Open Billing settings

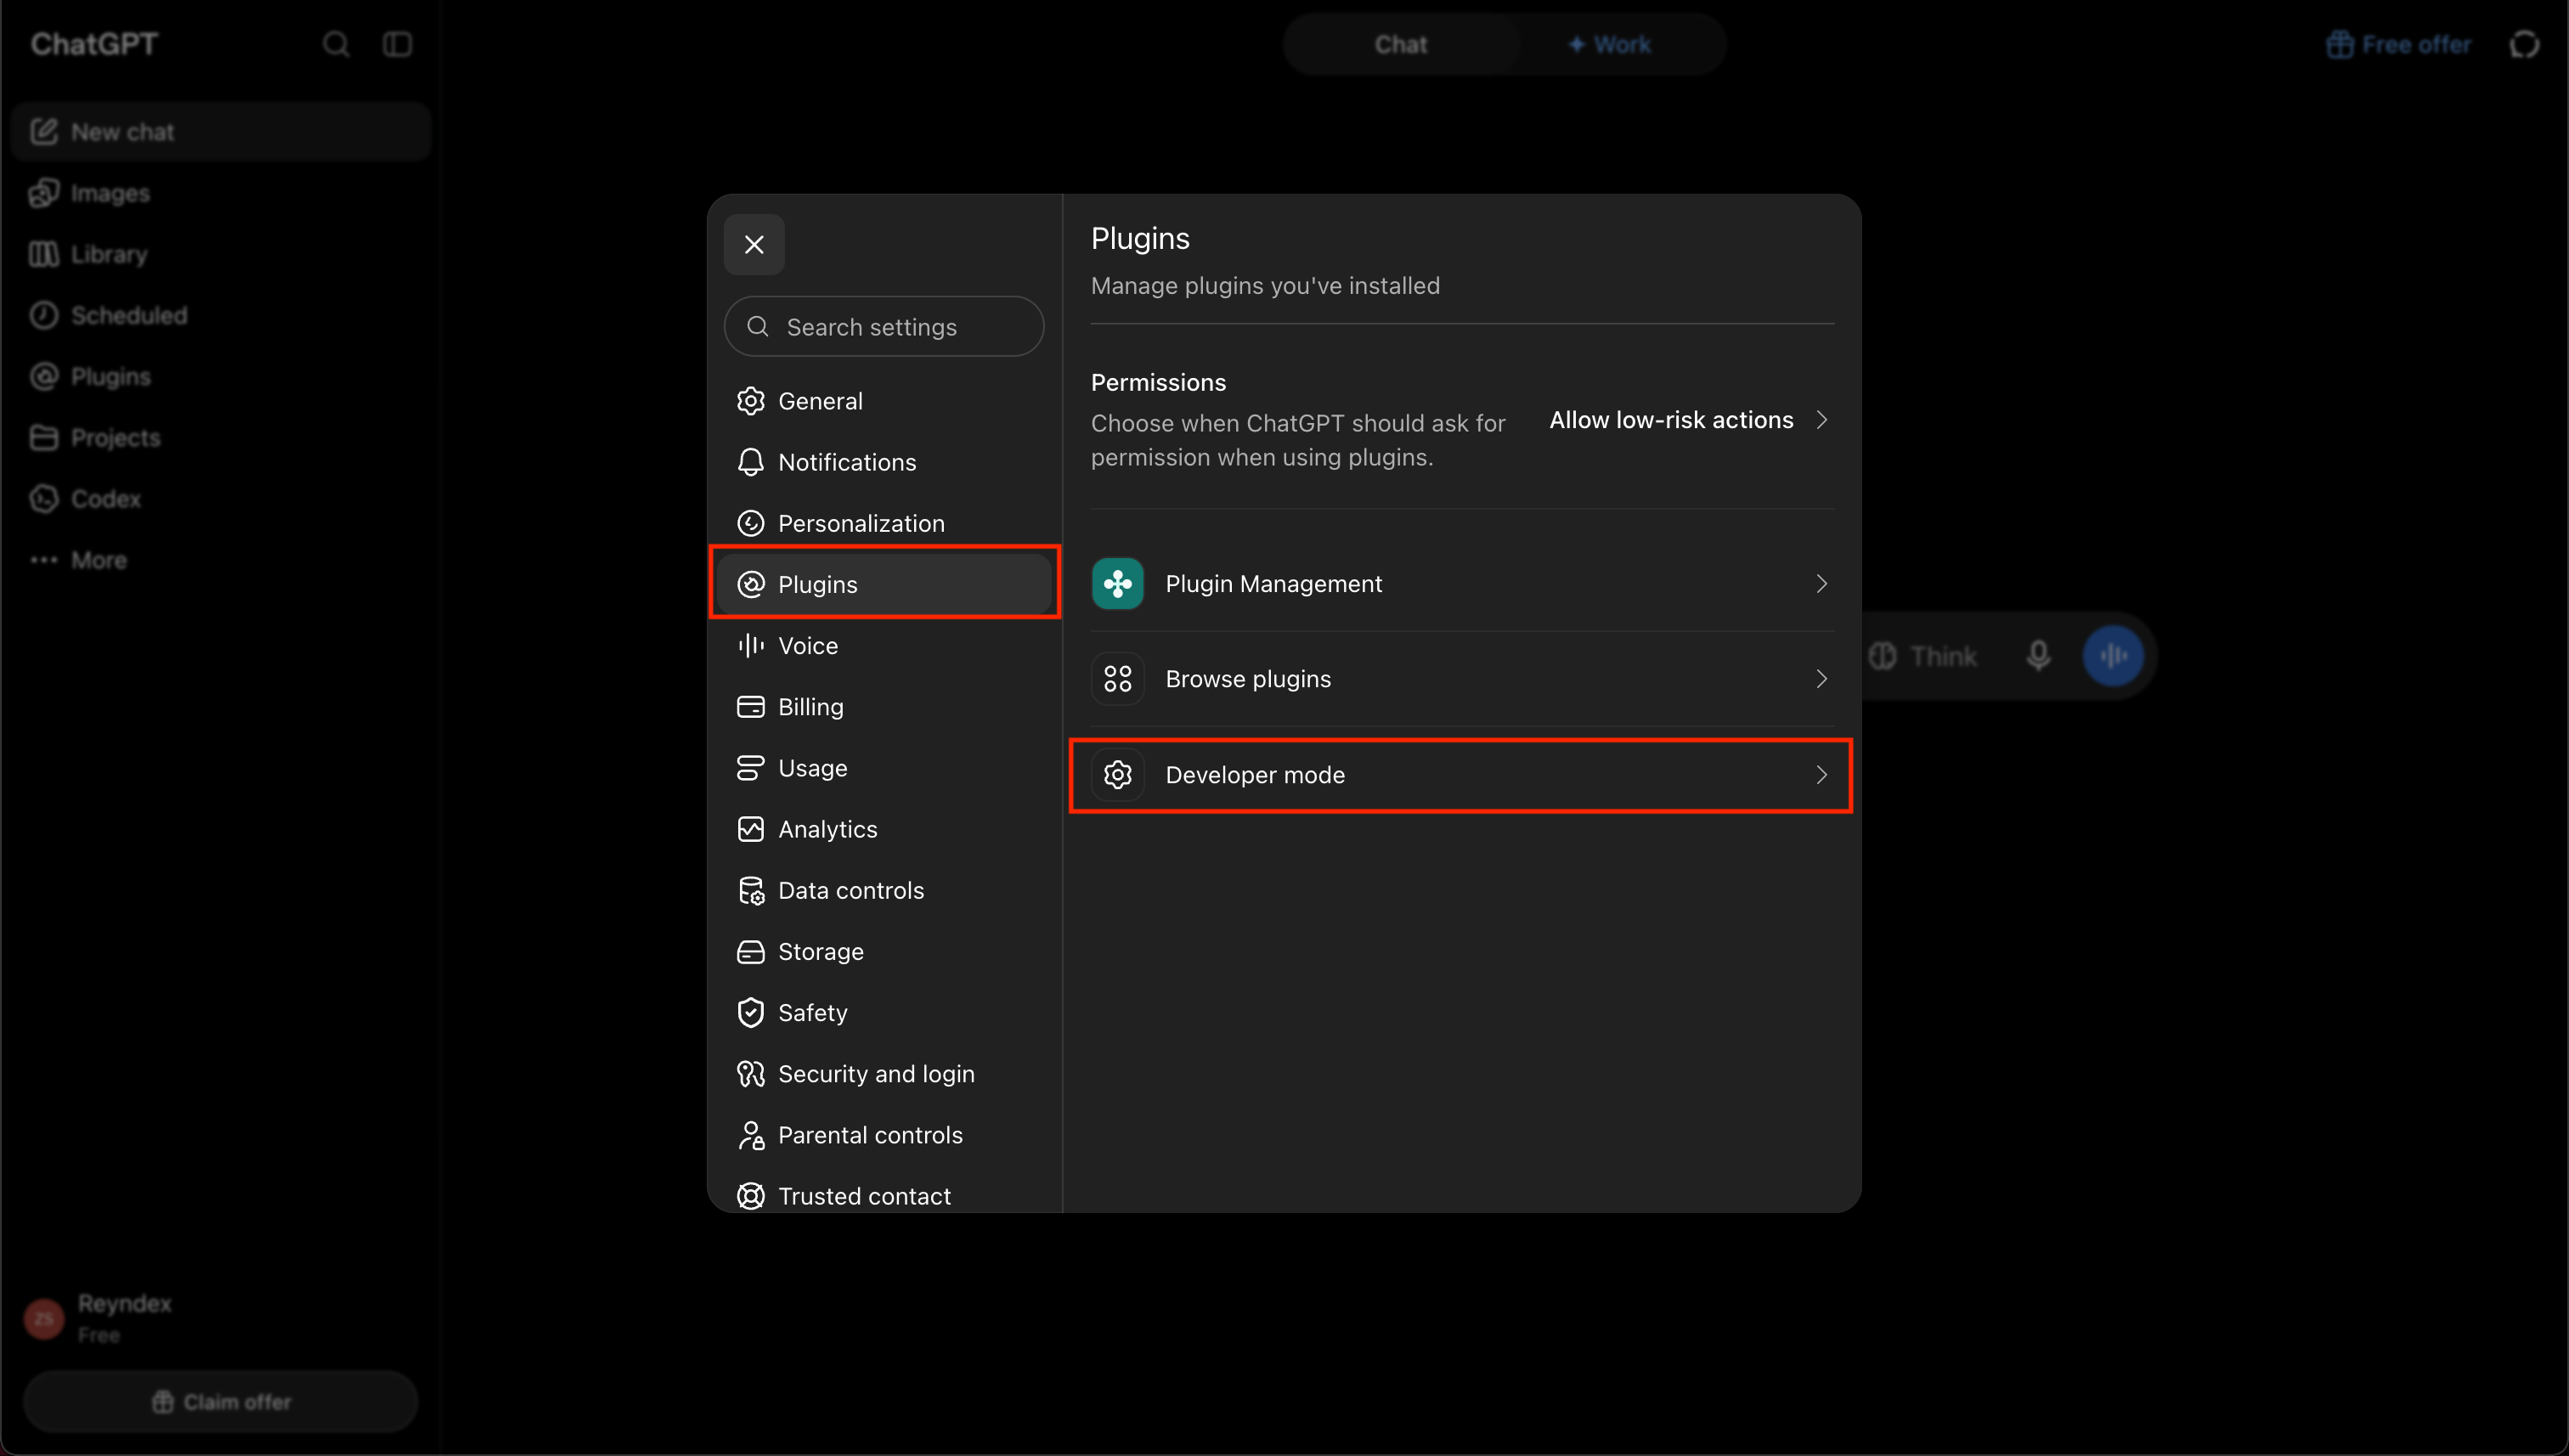point(884,706)
